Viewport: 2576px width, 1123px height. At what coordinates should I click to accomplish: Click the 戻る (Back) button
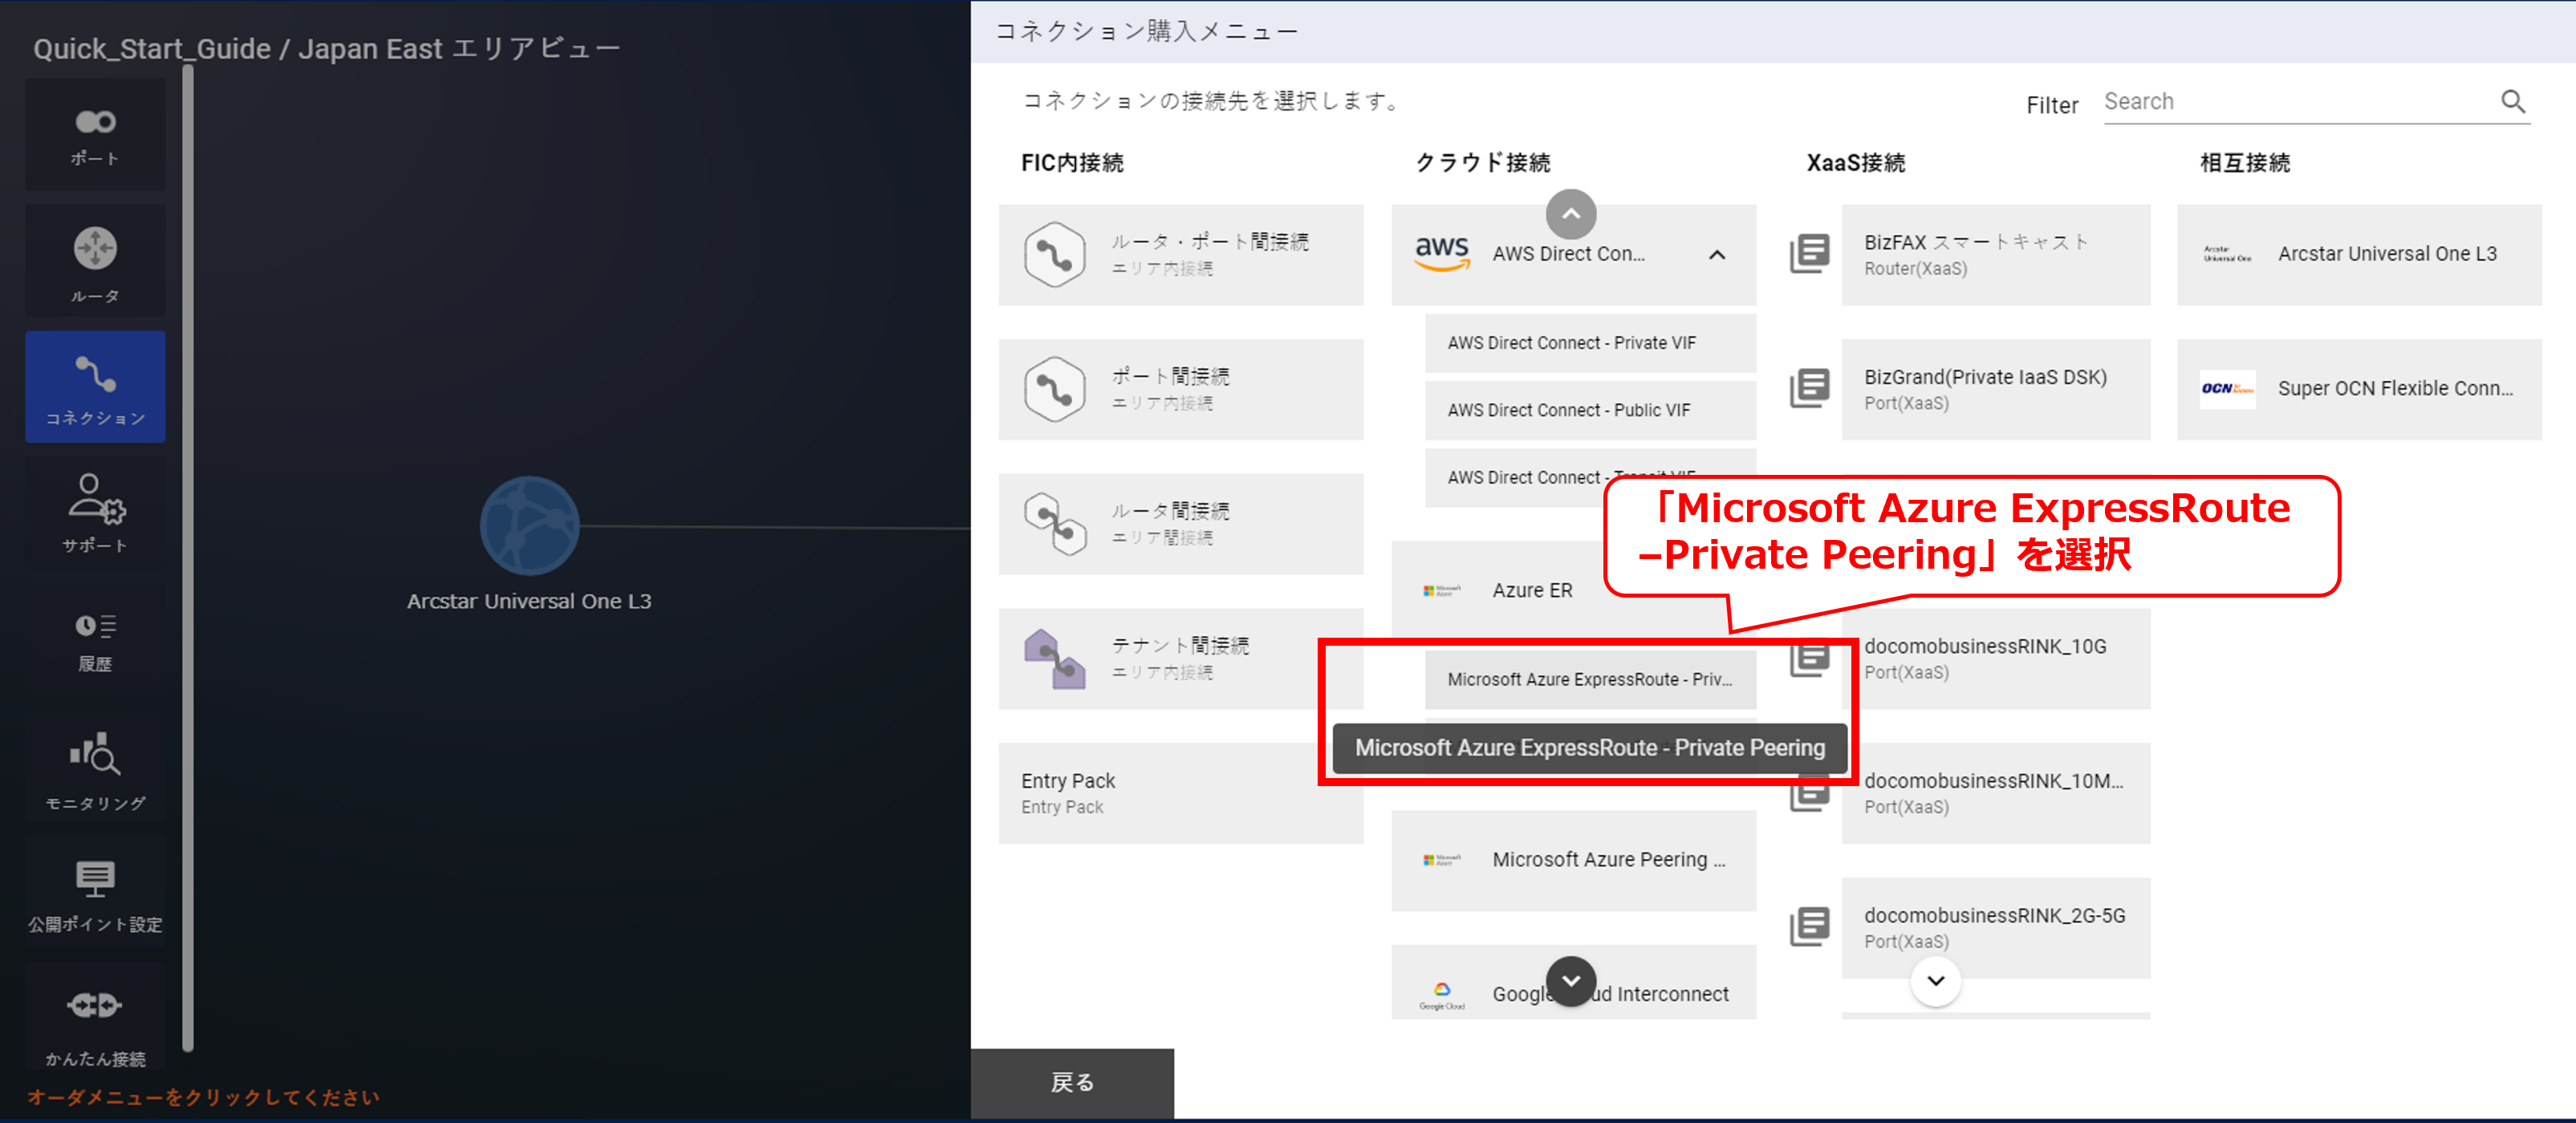point(1072,1082)
